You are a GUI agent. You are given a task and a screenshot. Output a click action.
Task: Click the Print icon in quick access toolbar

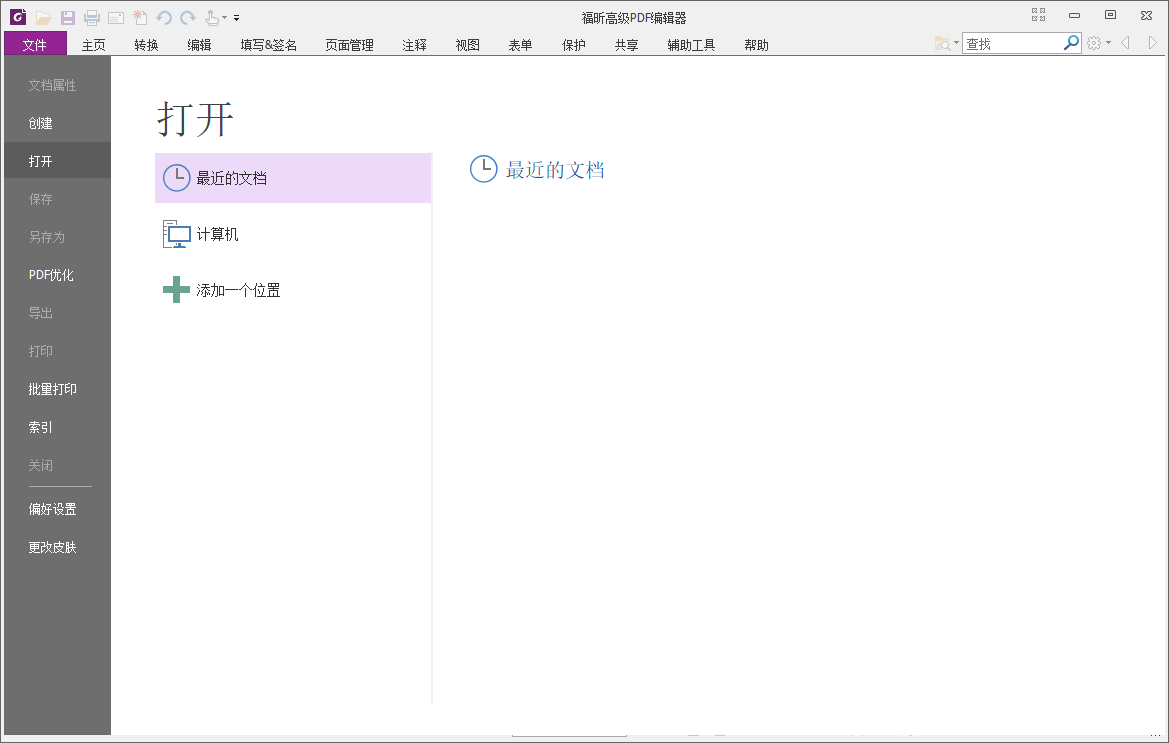90,17
